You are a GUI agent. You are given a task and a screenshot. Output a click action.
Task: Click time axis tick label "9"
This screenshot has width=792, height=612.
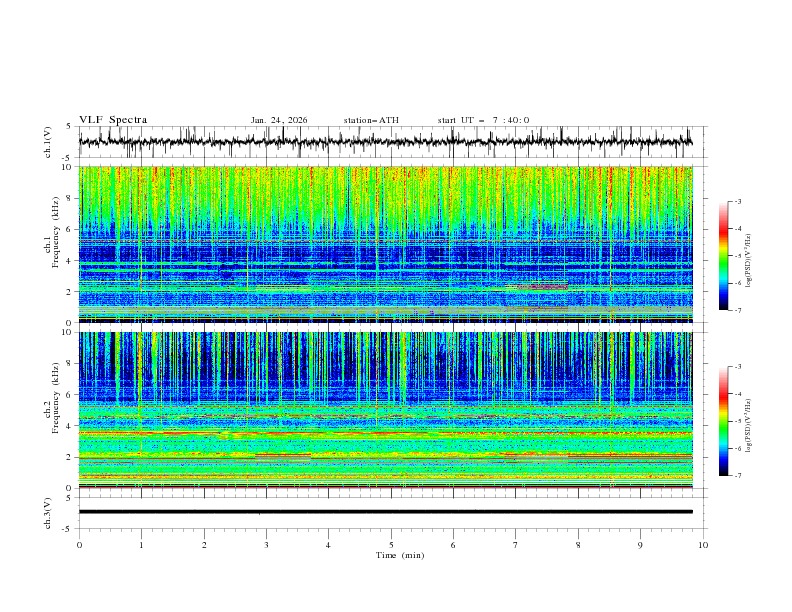coord(640,545)
